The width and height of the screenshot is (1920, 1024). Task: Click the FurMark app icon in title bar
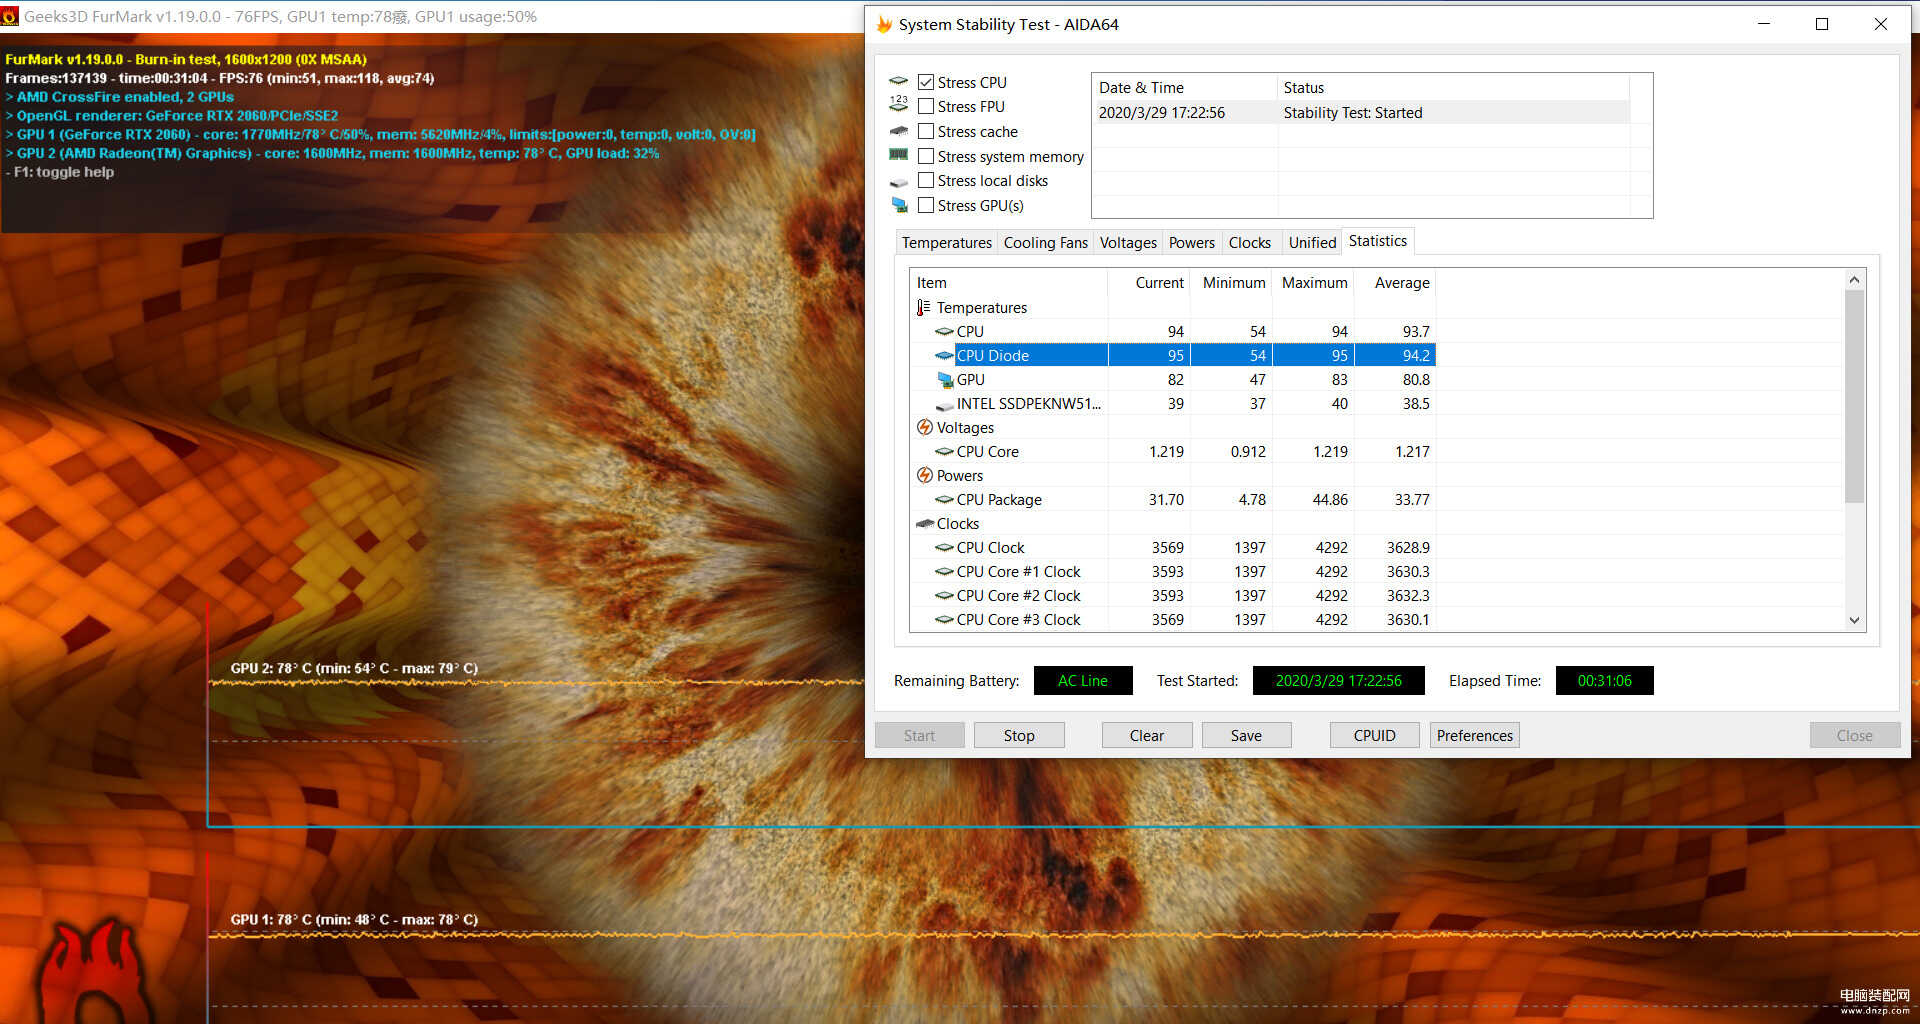click(10, 16)
